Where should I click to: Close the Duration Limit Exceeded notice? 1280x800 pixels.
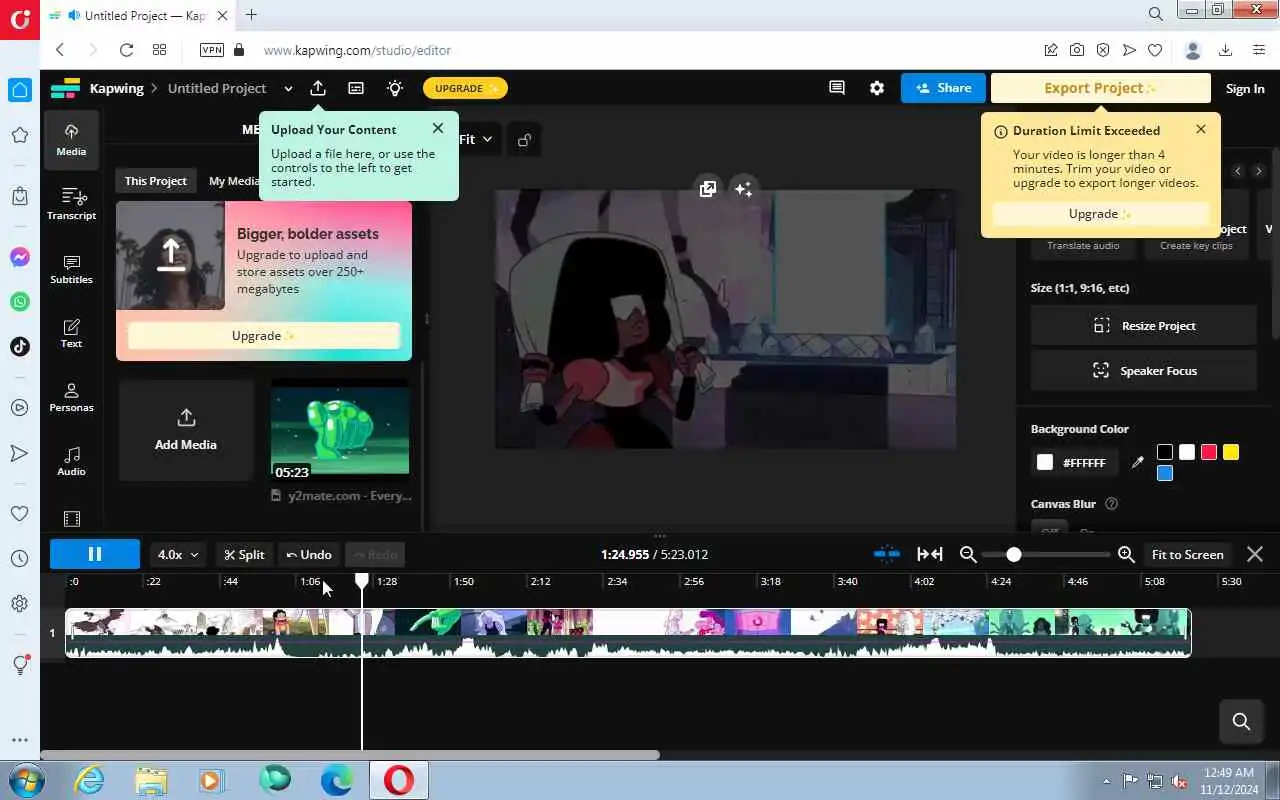tap(1201, 129)
